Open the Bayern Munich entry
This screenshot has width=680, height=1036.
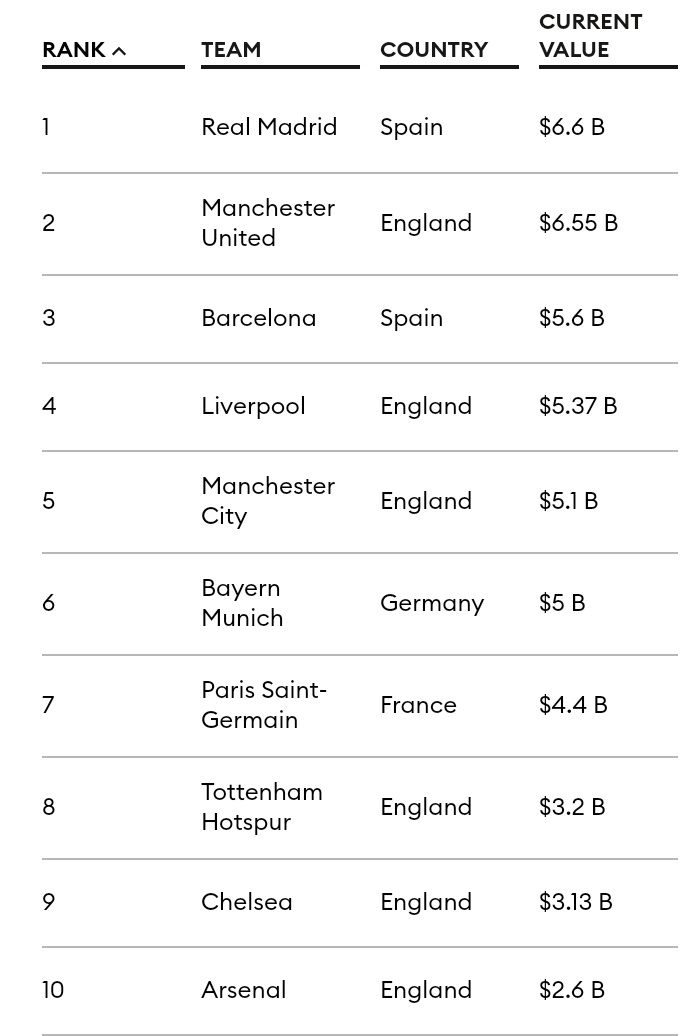click(242, 602)
